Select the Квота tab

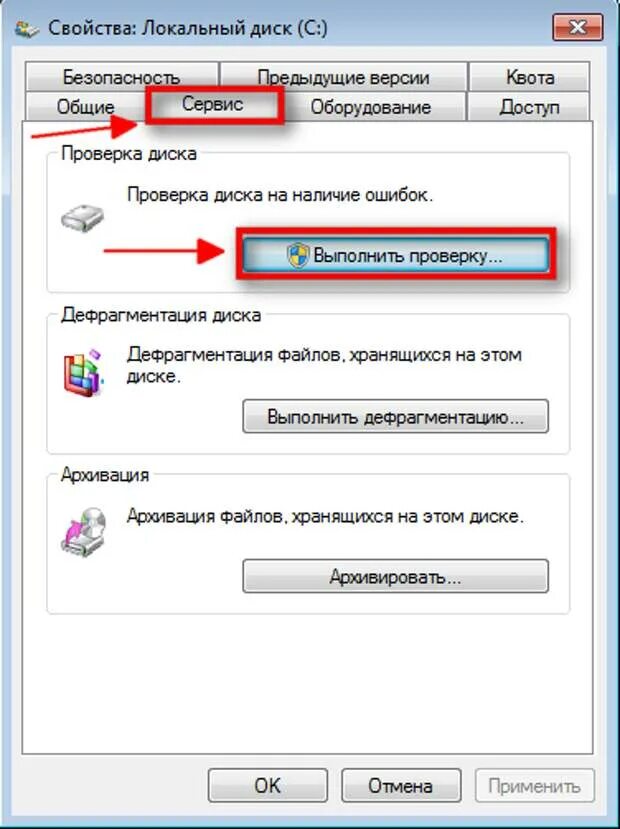pos(529,77)
